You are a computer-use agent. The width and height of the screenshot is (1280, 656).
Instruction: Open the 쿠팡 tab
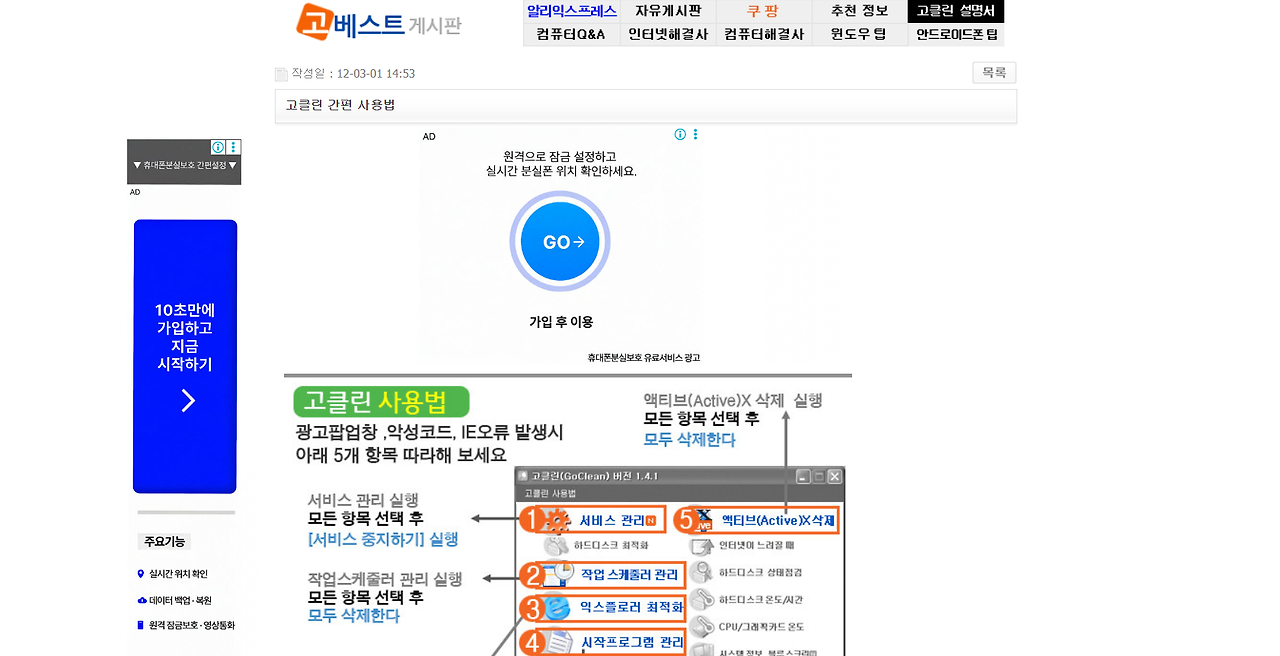tap(763, 11)
